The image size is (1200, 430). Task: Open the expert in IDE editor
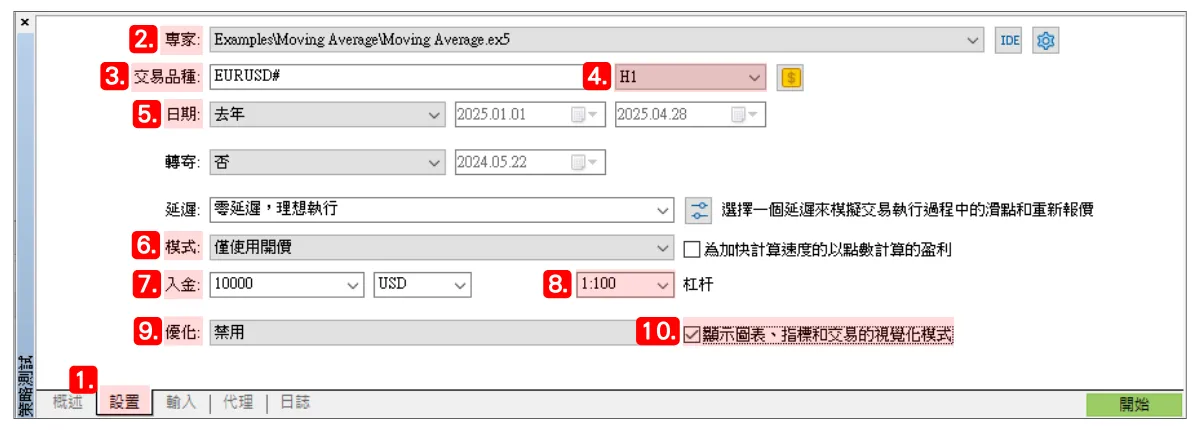tap(1009, 41)
